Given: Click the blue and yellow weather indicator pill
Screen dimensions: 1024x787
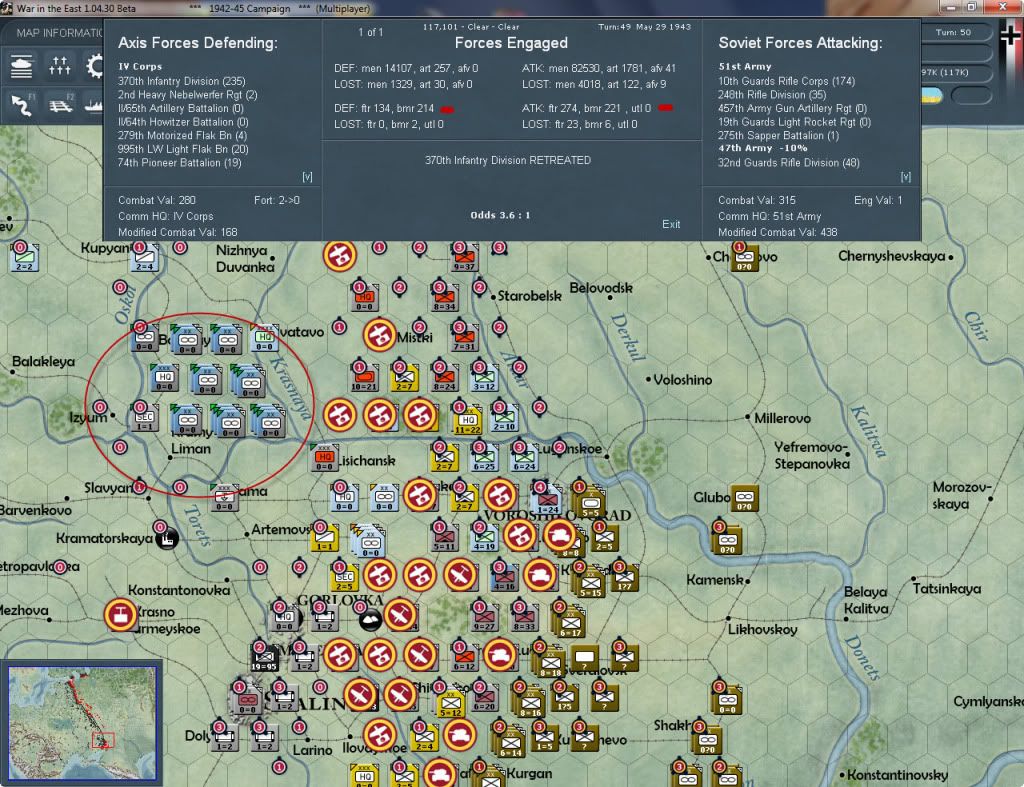Looking at the screenshot, I should (x=932, y=96).
